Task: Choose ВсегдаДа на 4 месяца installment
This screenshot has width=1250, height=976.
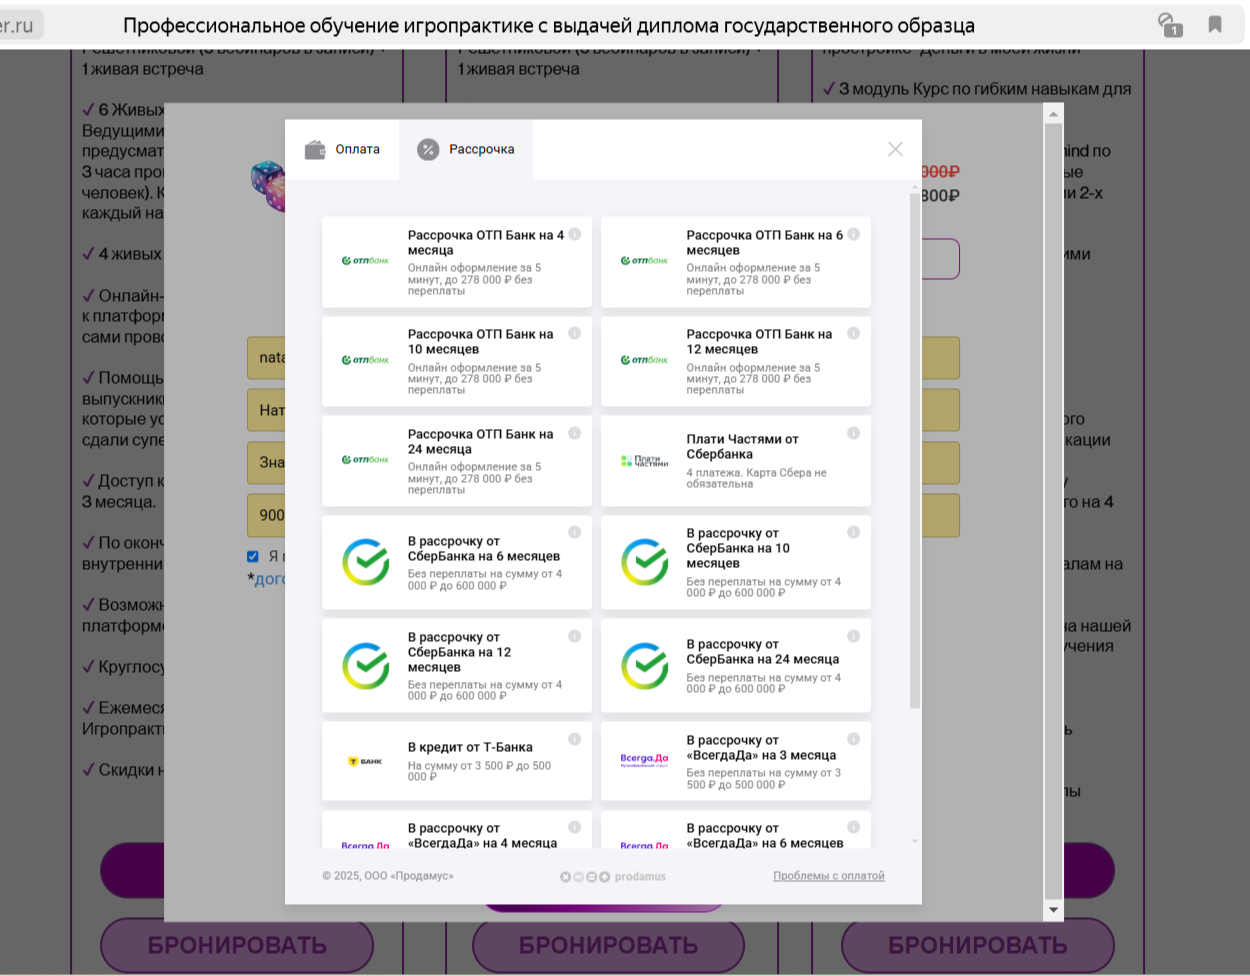Action: click(x=457, y=832)
